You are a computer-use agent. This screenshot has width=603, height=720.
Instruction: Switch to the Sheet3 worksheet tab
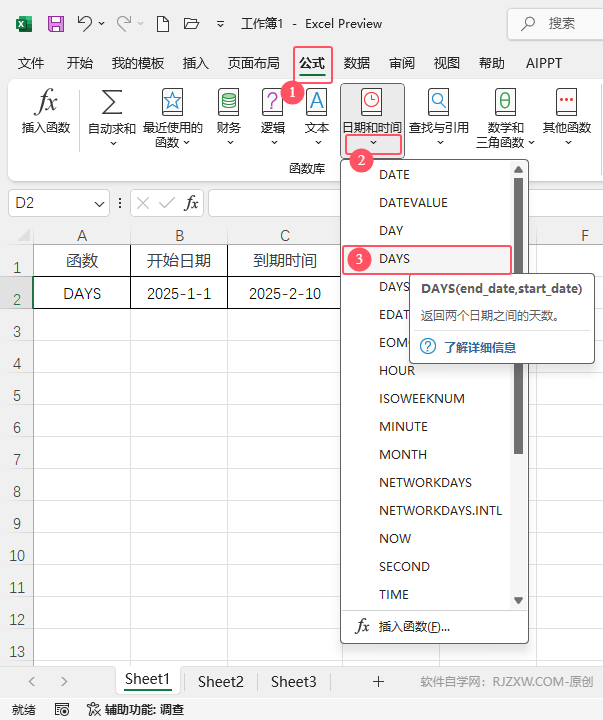tap(293, 682)
